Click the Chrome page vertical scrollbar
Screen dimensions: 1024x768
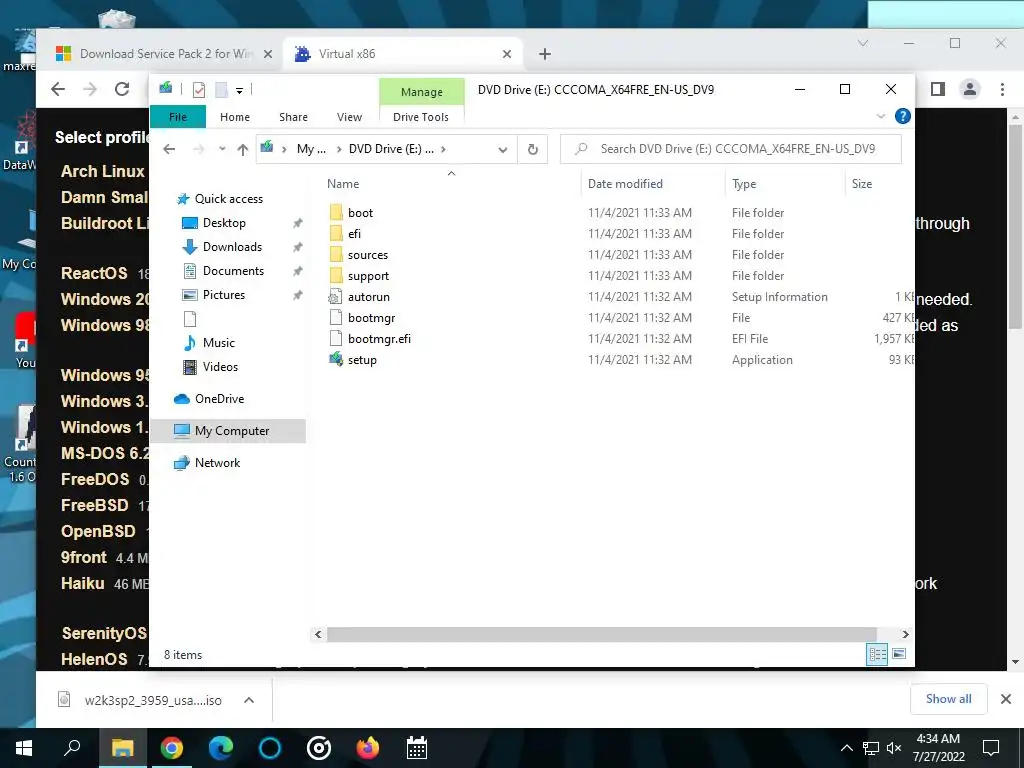(1015, 225)
